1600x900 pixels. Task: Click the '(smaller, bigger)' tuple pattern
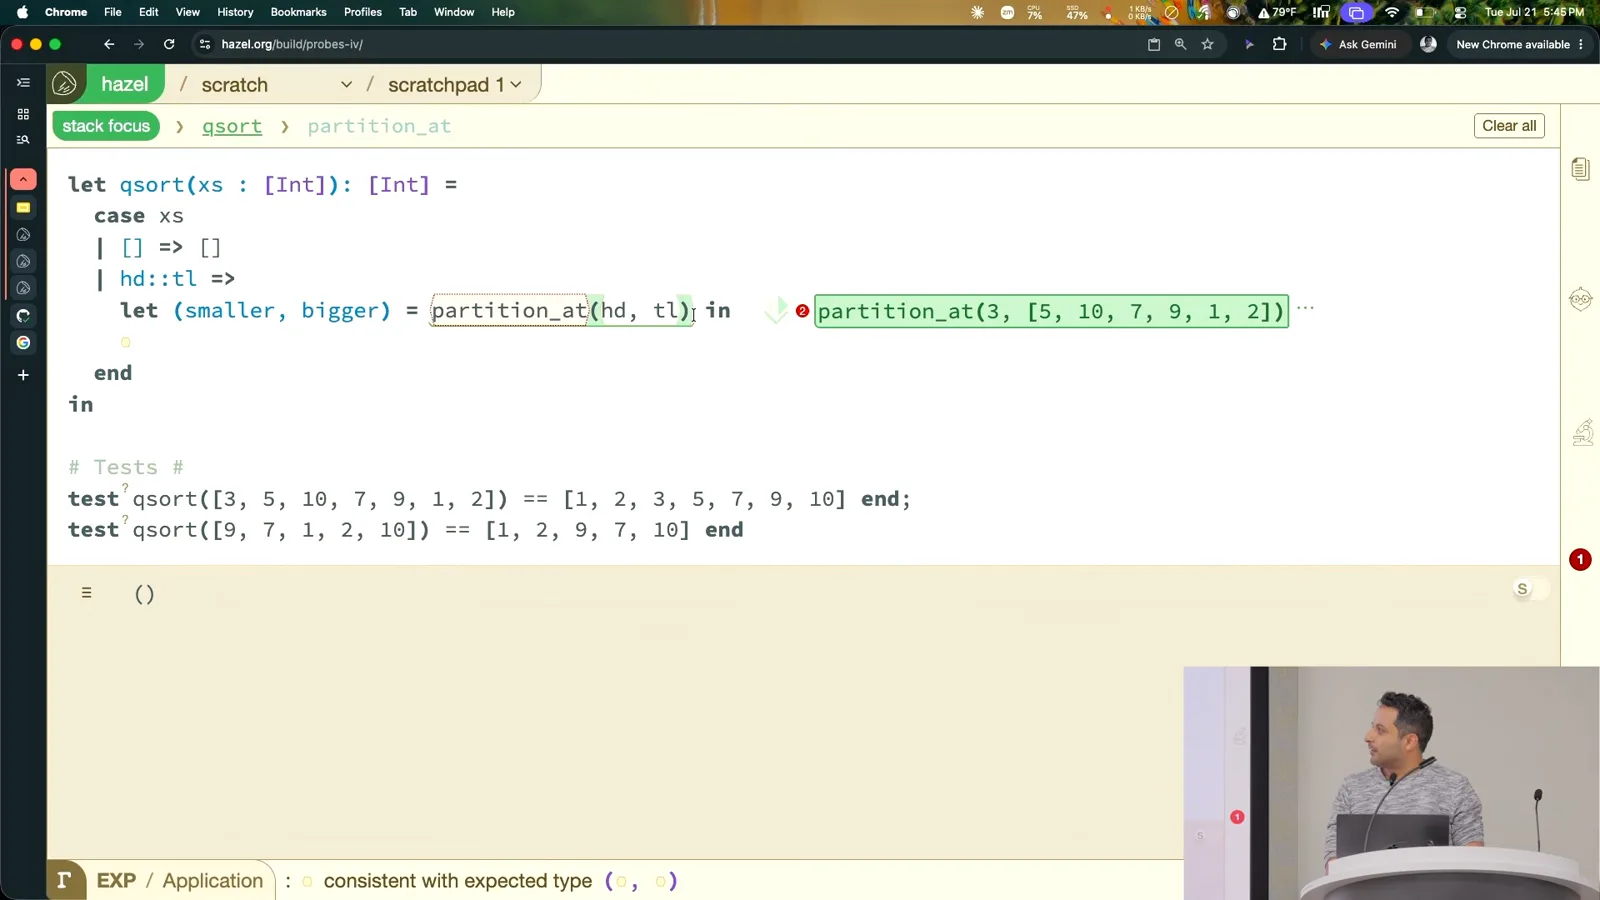pos(282,310)
